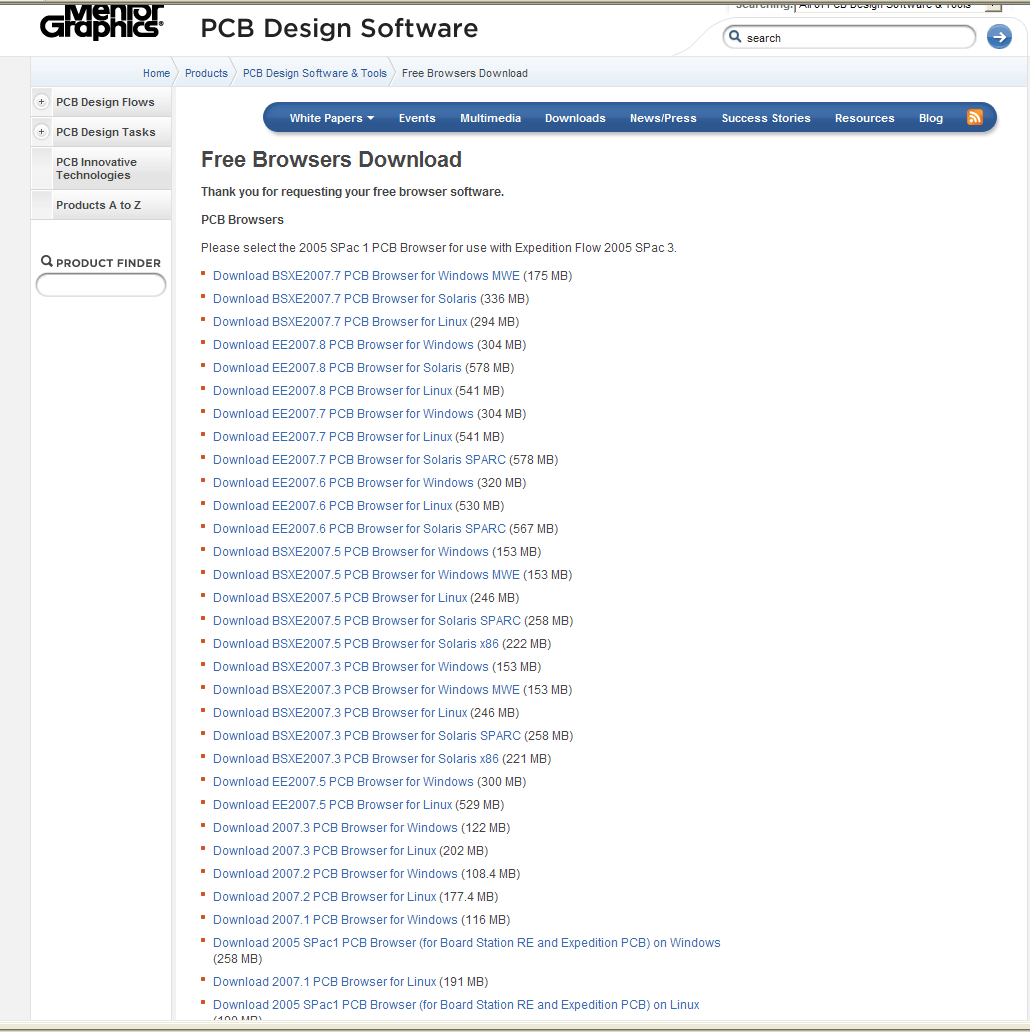Download EE2007.6 PCB Browser for Windows
Viewport: 1030px width, 1032px height.
click(343, 483)
